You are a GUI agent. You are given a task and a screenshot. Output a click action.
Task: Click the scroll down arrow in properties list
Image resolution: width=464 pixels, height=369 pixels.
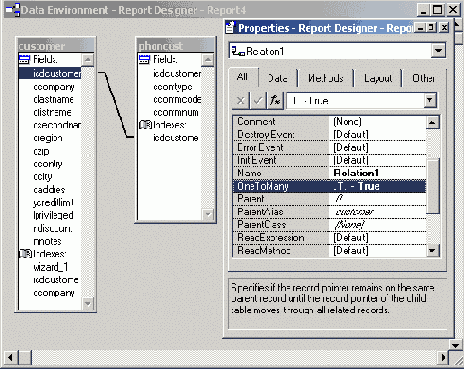(x=432, y=250)
